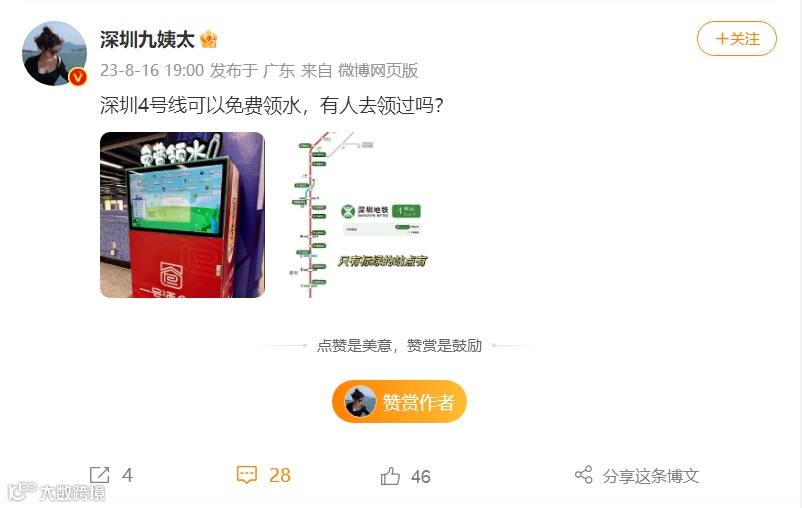
Task: Click the 微博网页版 source link
Action: (378, 70)
